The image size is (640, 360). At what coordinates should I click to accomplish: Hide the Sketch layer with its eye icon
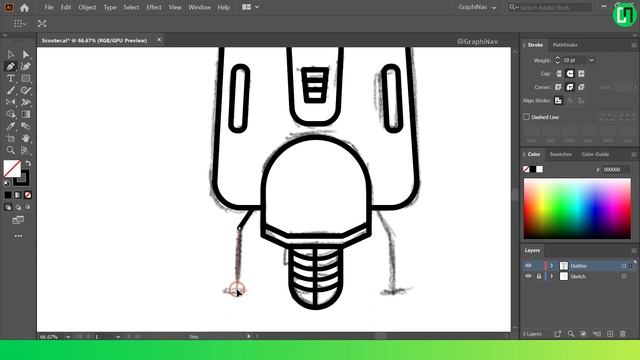(x=529, y=276)
